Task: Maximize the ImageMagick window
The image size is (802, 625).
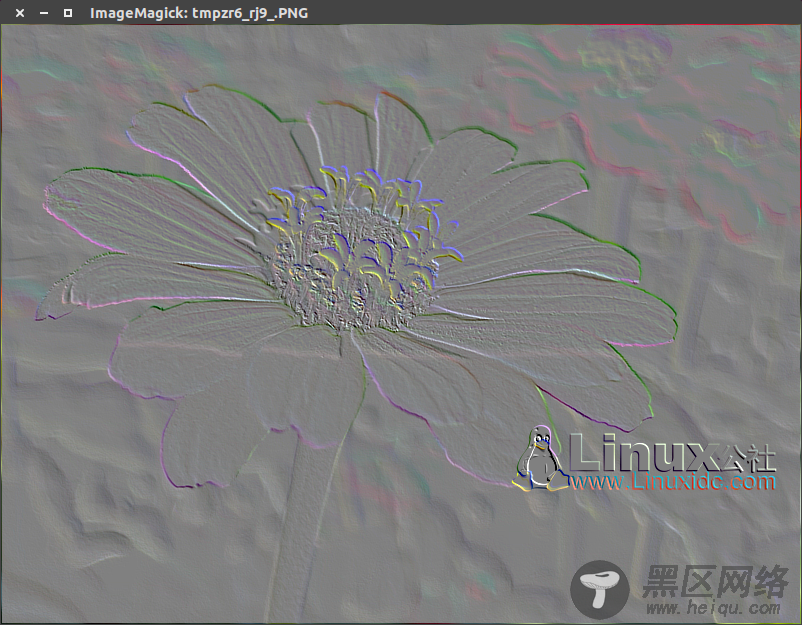Action: click(x=68, y=13)
